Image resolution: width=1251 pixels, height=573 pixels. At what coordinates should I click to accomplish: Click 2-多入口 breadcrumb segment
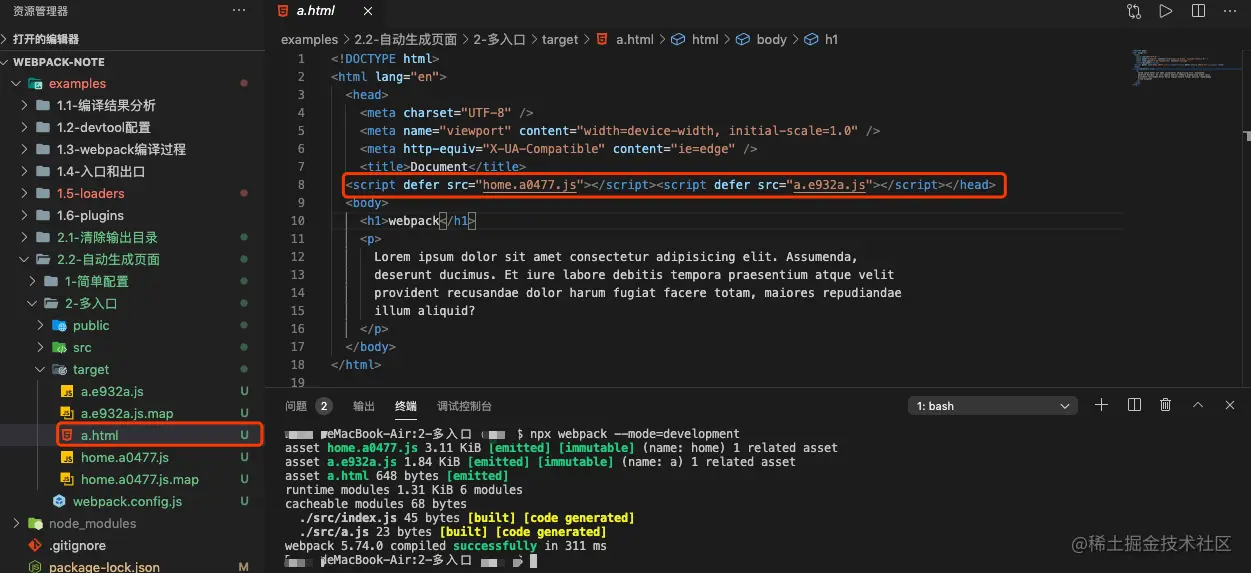click(x=499, y=39)
